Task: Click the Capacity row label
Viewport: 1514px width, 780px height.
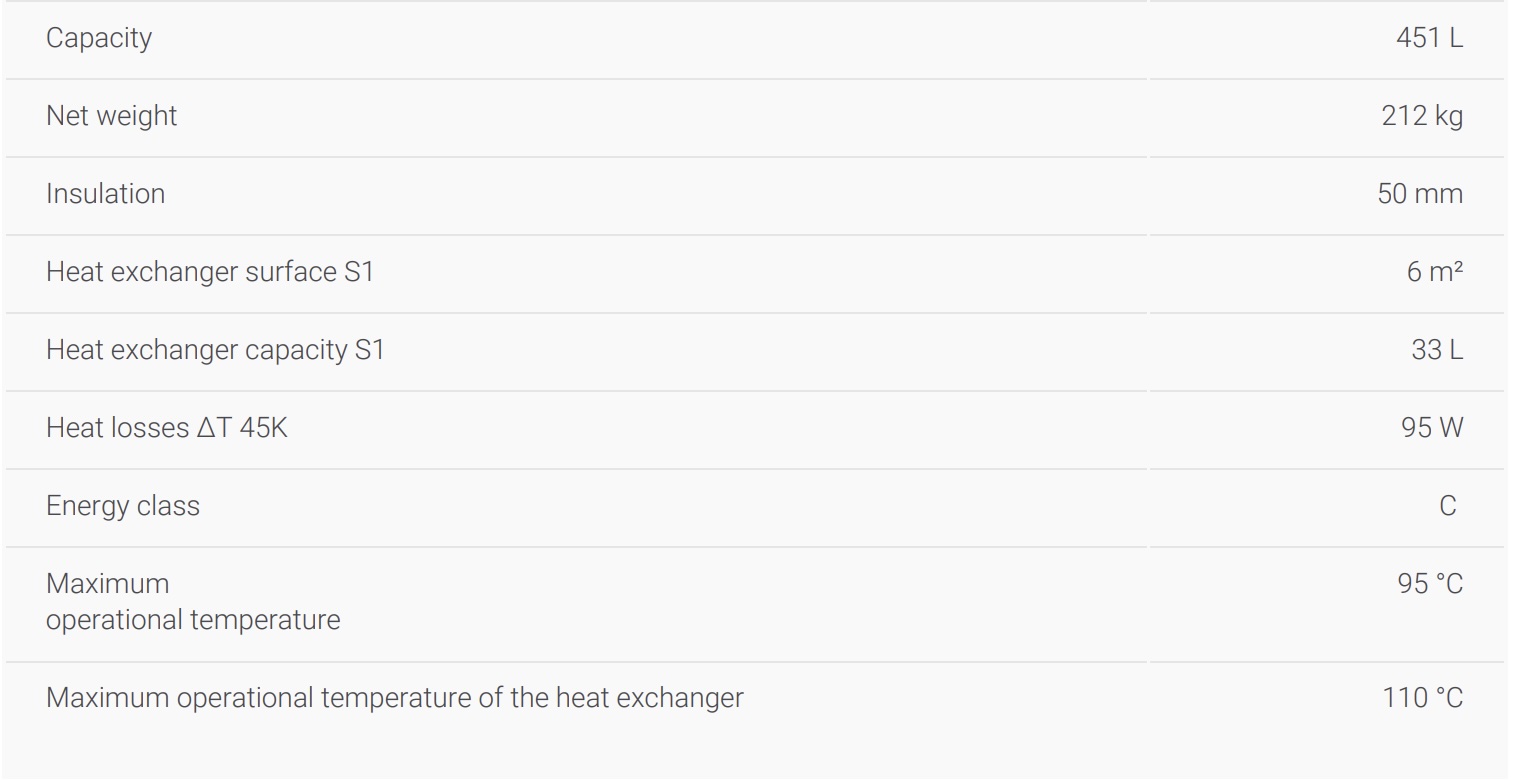Action: tap(99, 38)
